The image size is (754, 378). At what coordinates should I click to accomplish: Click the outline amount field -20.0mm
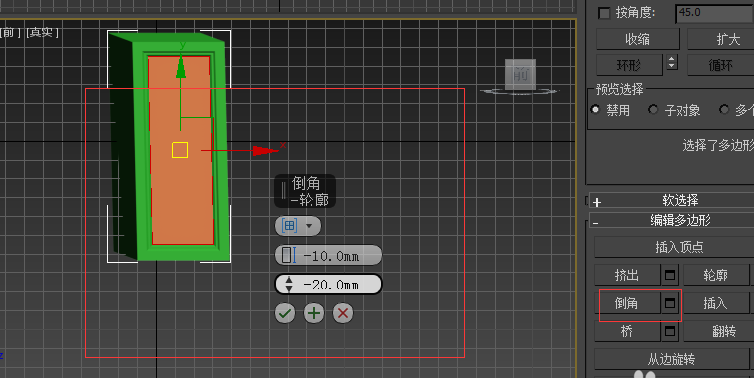[328, 284]
